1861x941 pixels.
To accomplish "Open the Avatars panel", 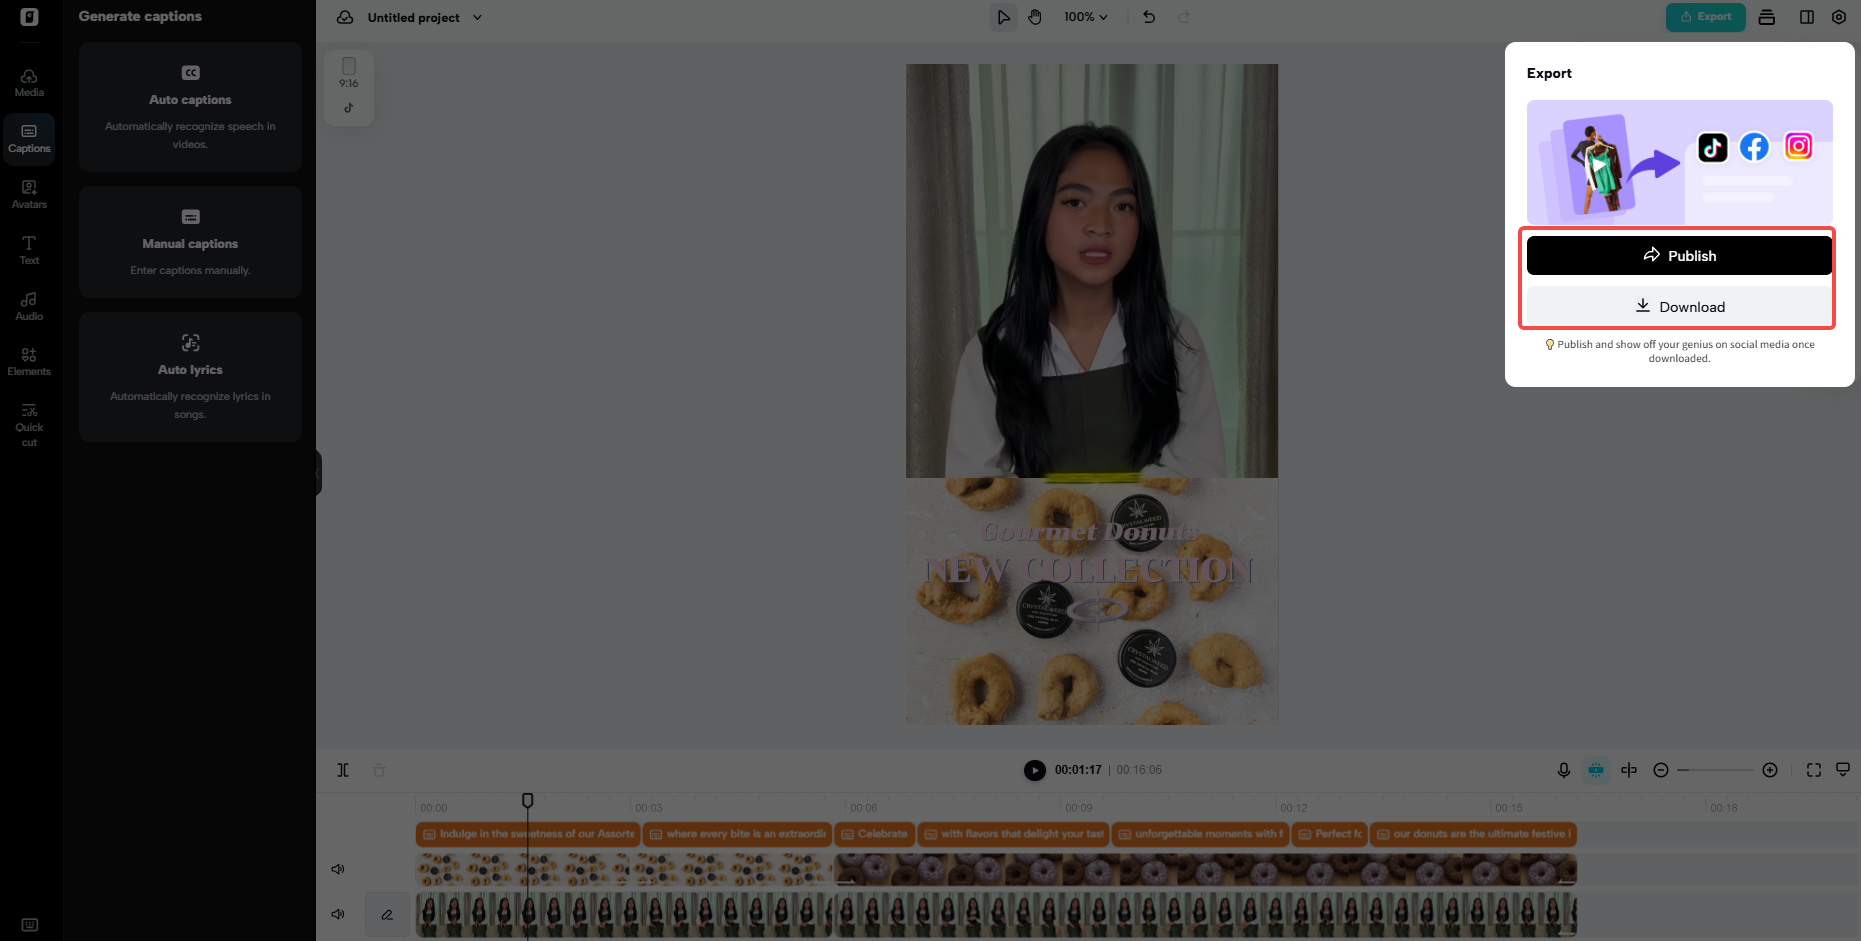I will point(29,195).
